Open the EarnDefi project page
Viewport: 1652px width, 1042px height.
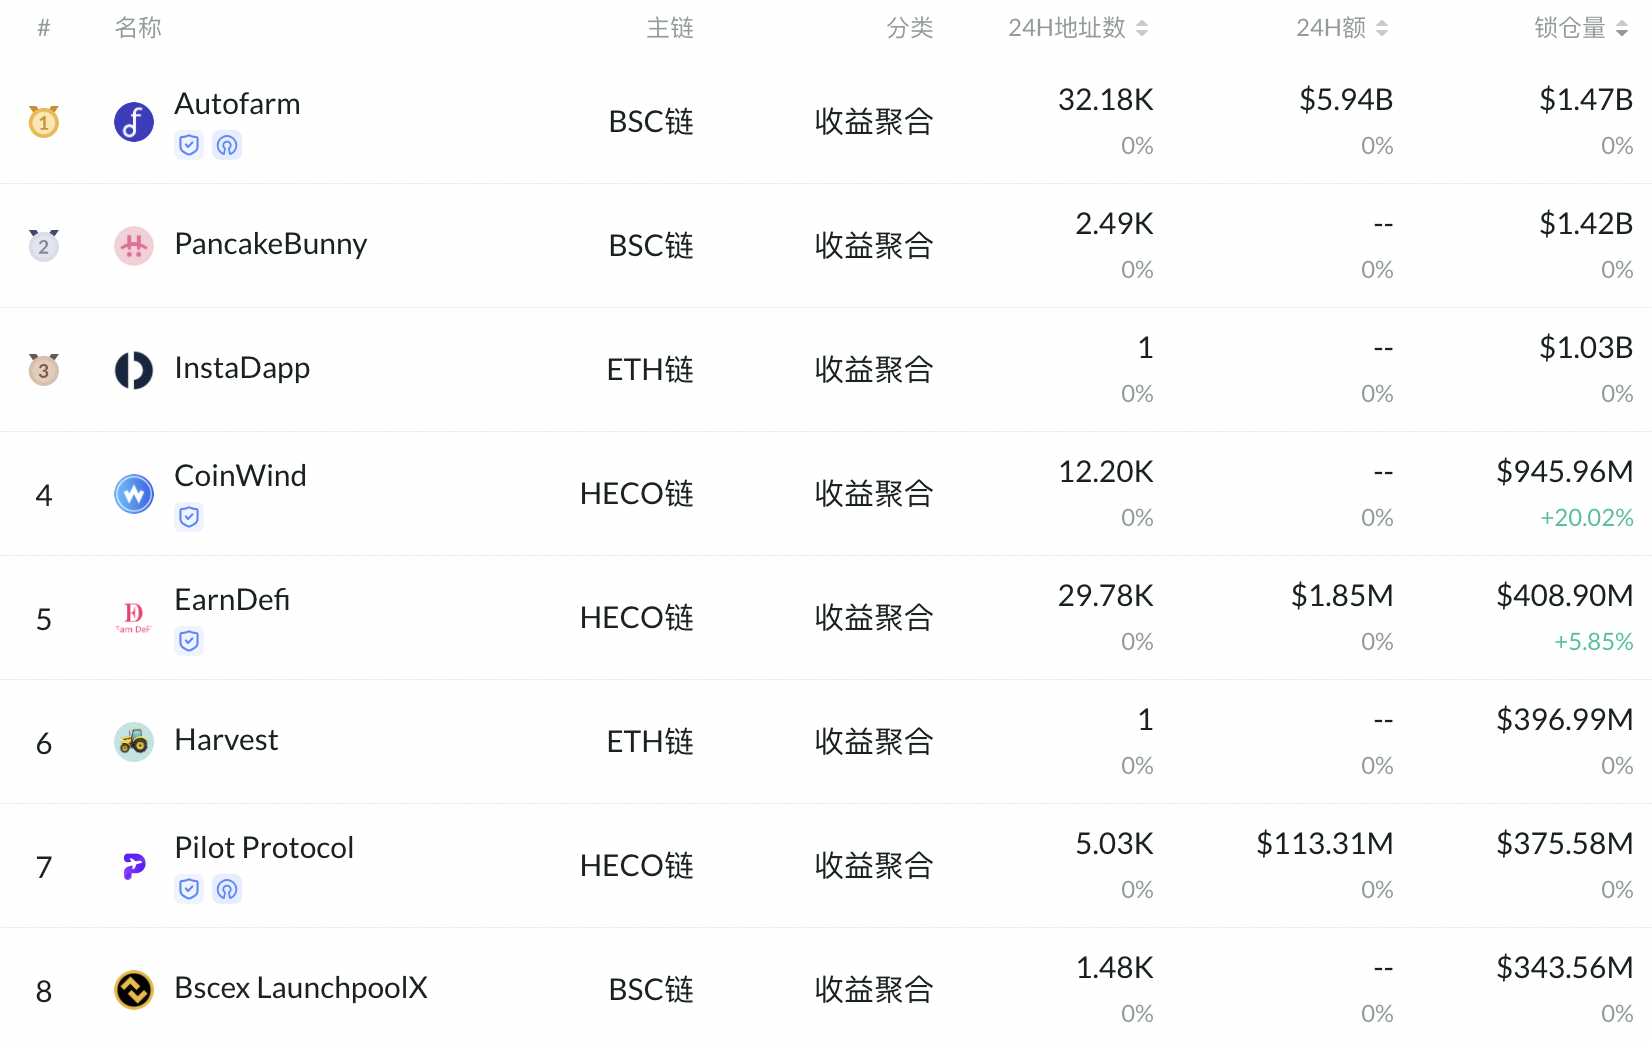[x=231, y=600]
